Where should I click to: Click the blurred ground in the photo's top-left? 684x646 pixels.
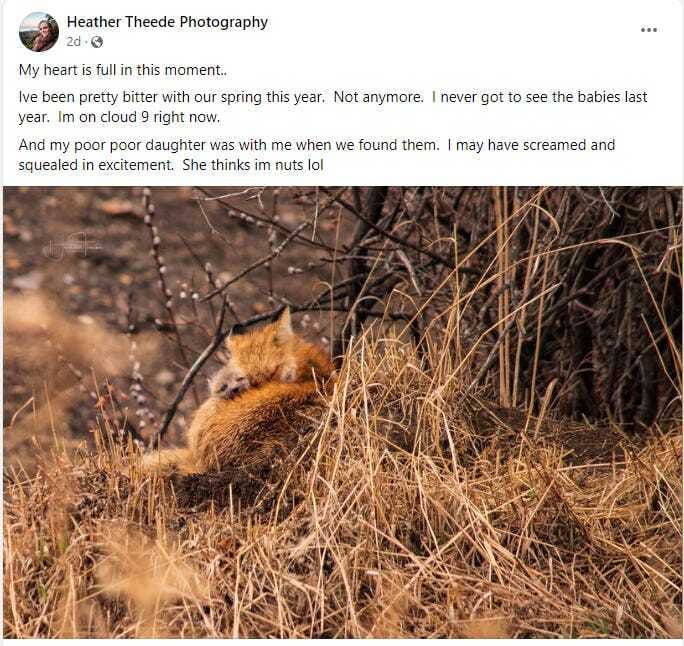(x=65, y=244)
